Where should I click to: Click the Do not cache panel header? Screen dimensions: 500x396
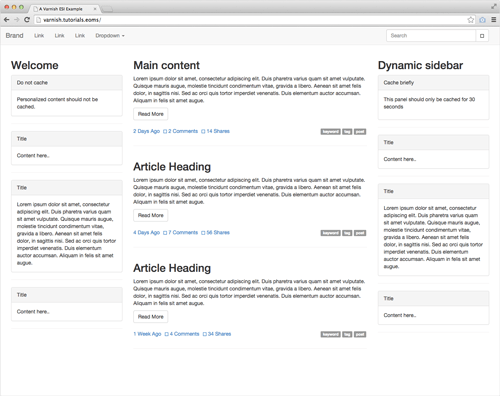[x=67, y=83]
